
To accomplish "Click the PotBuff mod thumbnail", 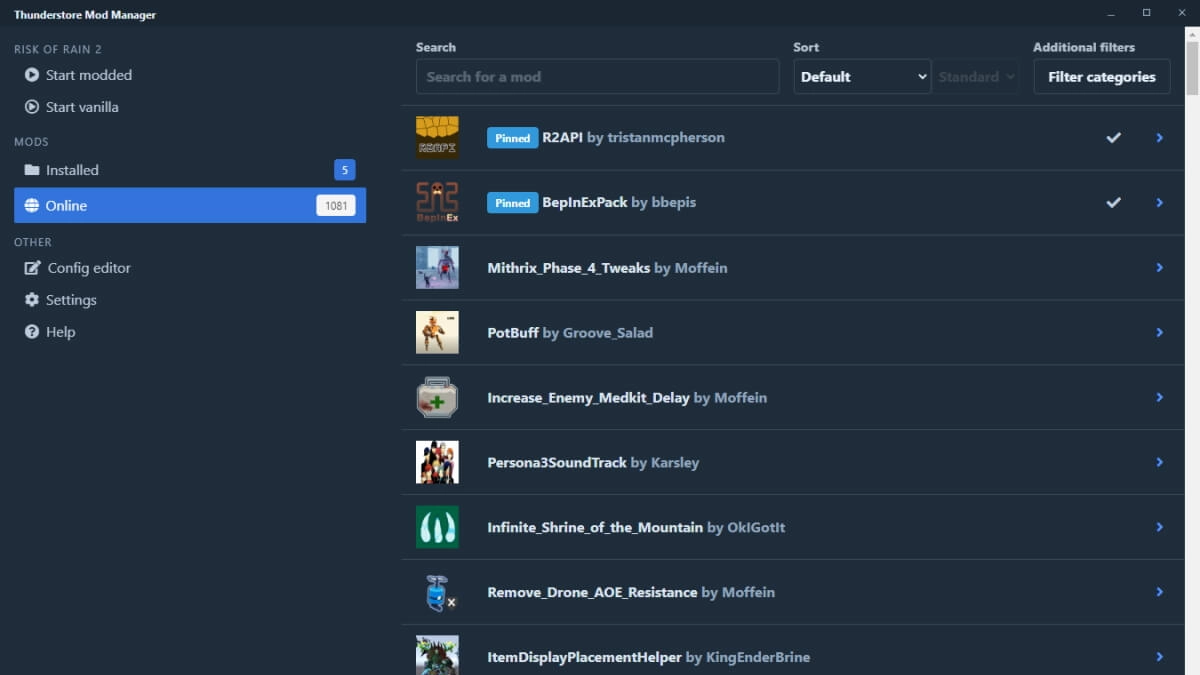I will 437,332.
